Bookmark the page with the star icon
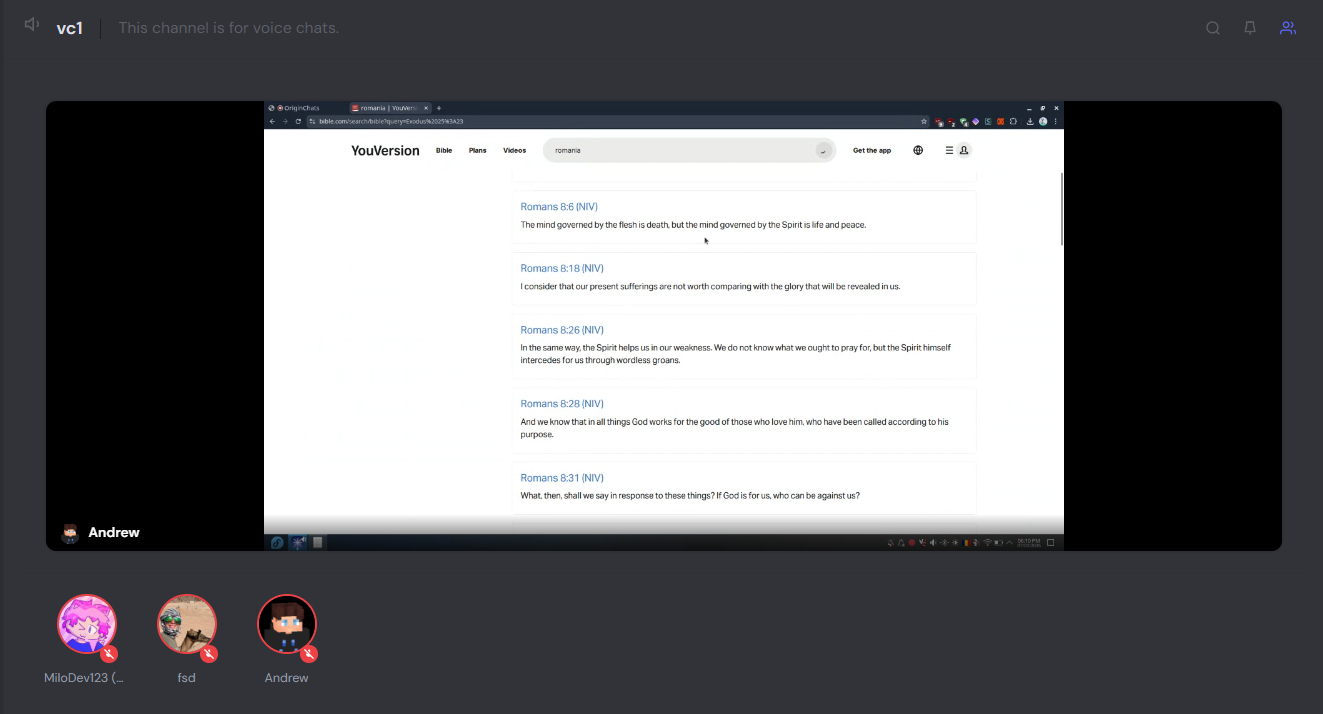Image resolution: width=1323 pixels, height=714 pixels. pyautogui.click(x=924, y=121)
